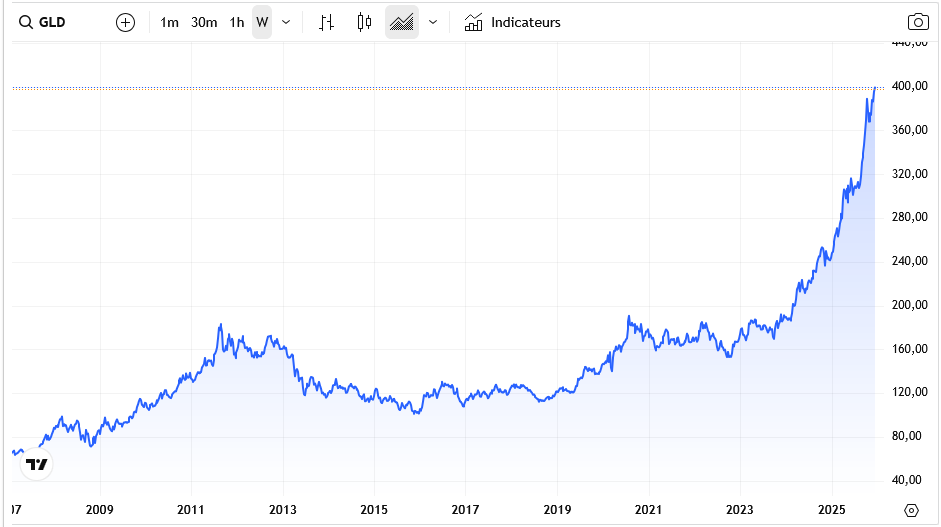This screenshot has width=941, height=527.
Task: Click the 2017 time axis label
Action: [465, 510]
